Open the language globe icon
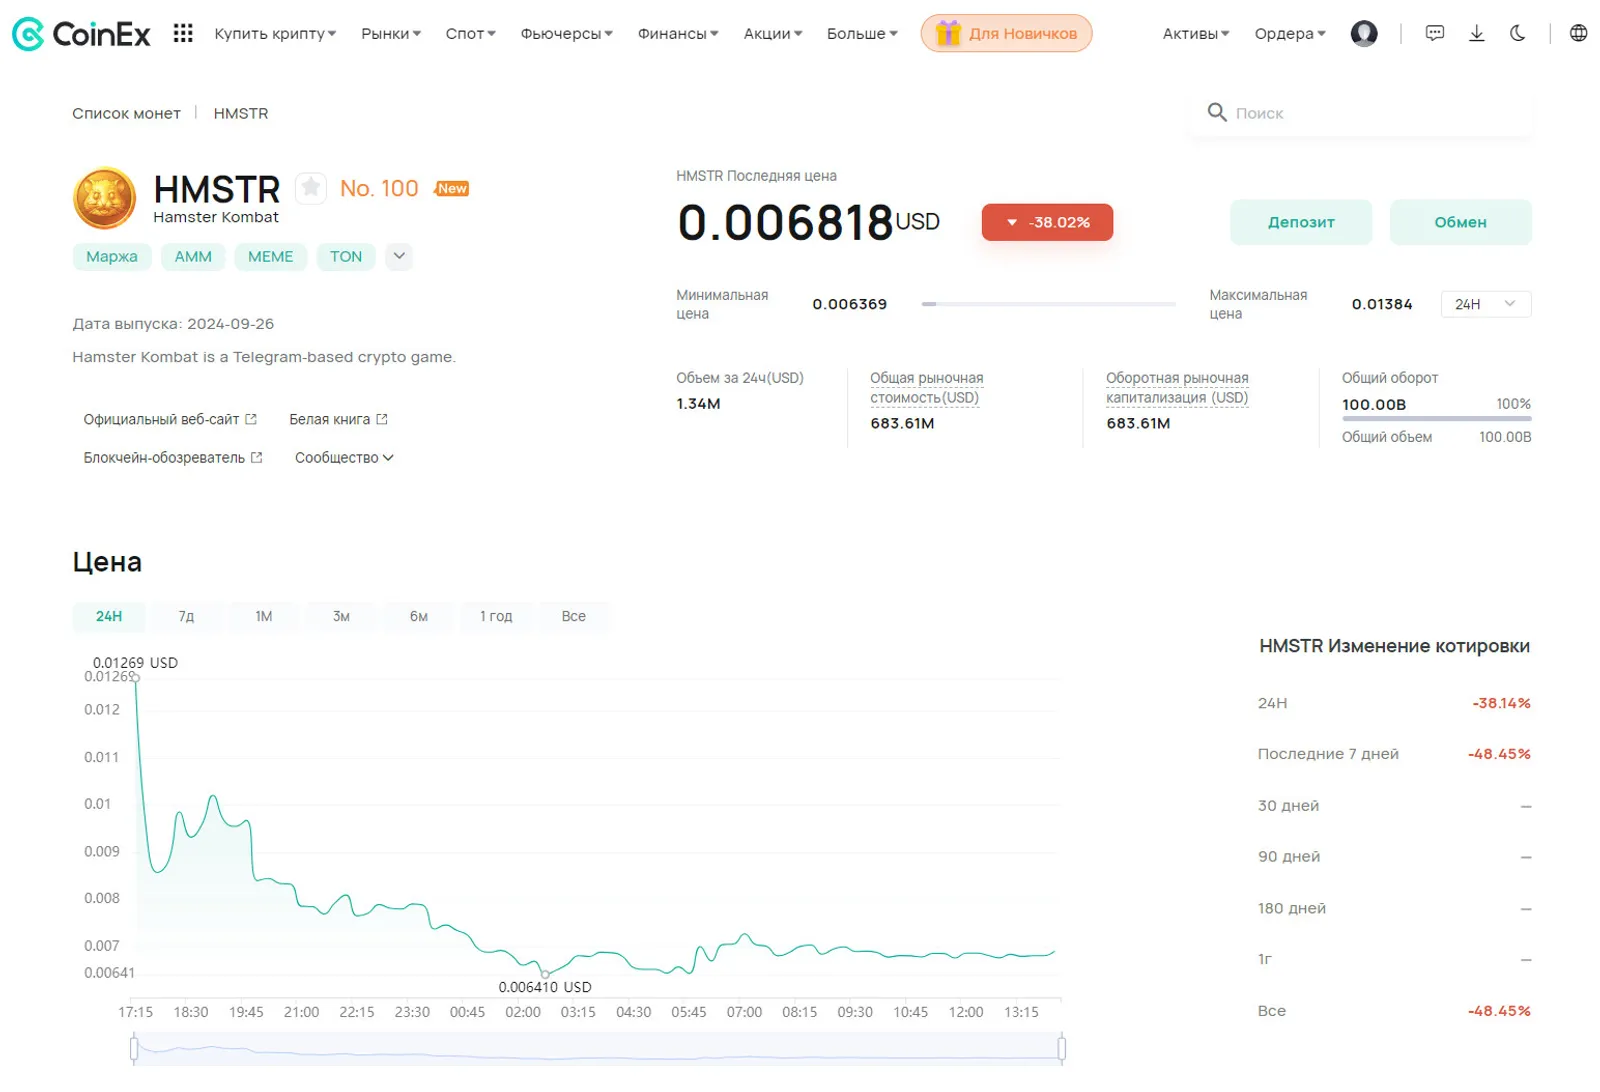 pyautogui.click(x=1578, y=34)
